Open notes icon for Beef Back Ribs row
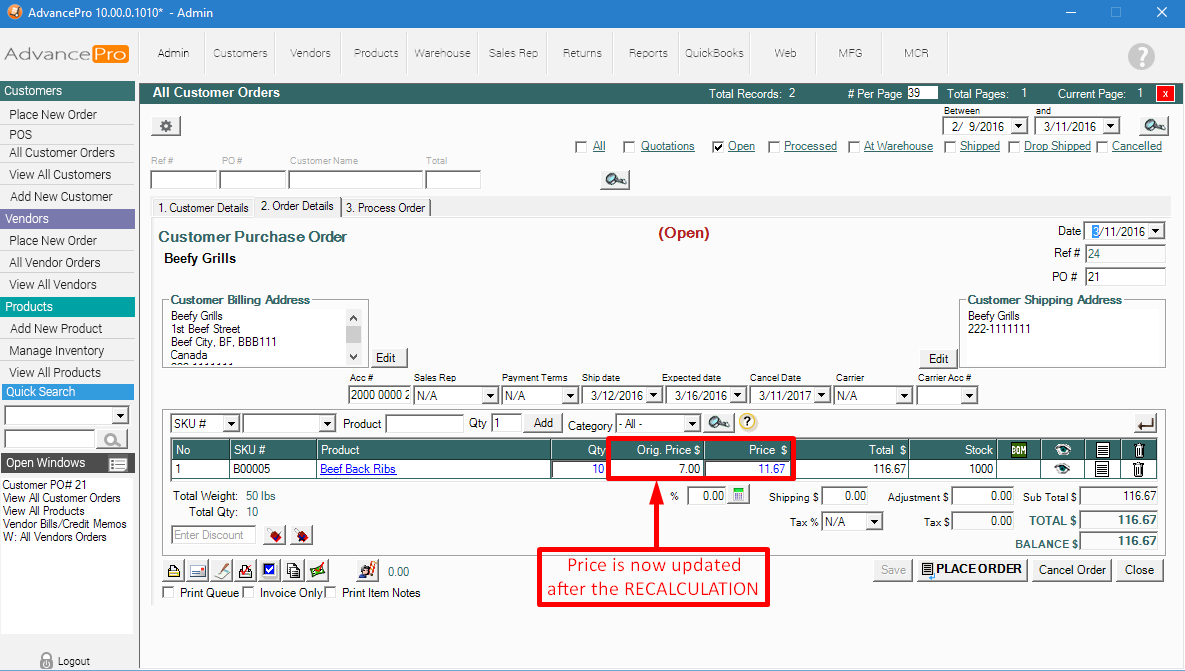 click(1101, 469)
